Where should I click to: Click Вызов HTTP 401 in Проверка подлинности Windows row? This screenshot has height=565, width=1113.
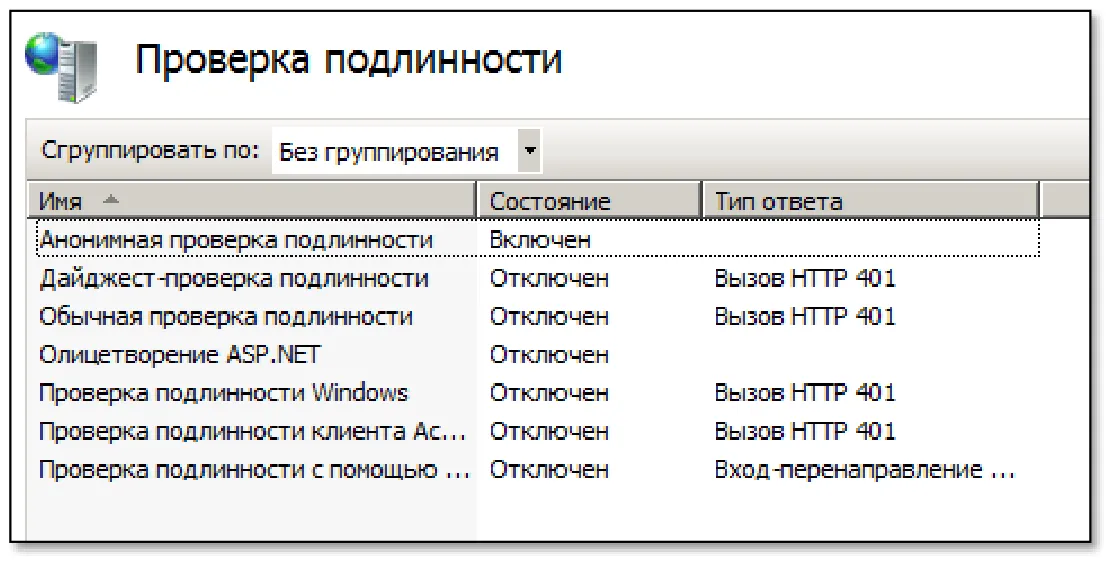[x=805, y=393]
